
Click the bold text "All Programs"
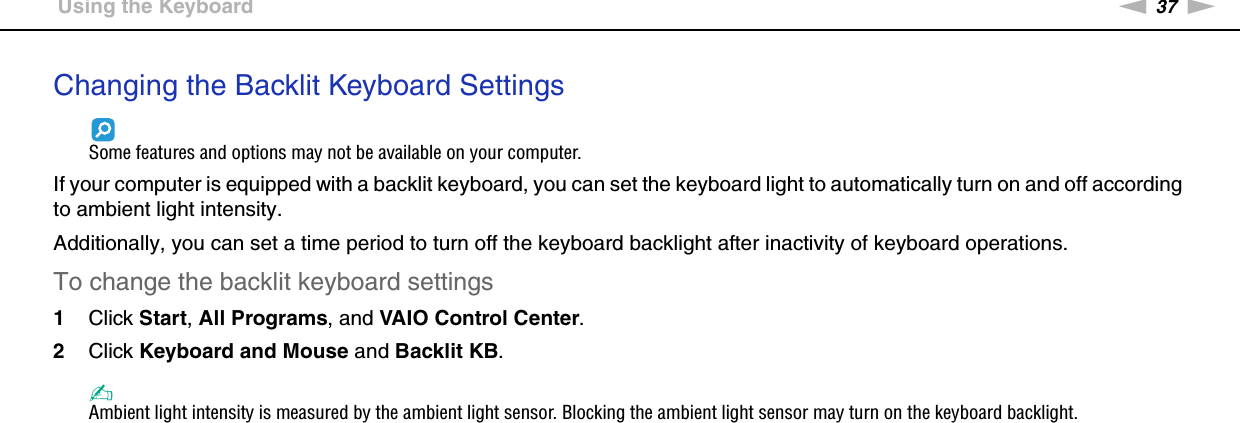[x=263, y=319]
